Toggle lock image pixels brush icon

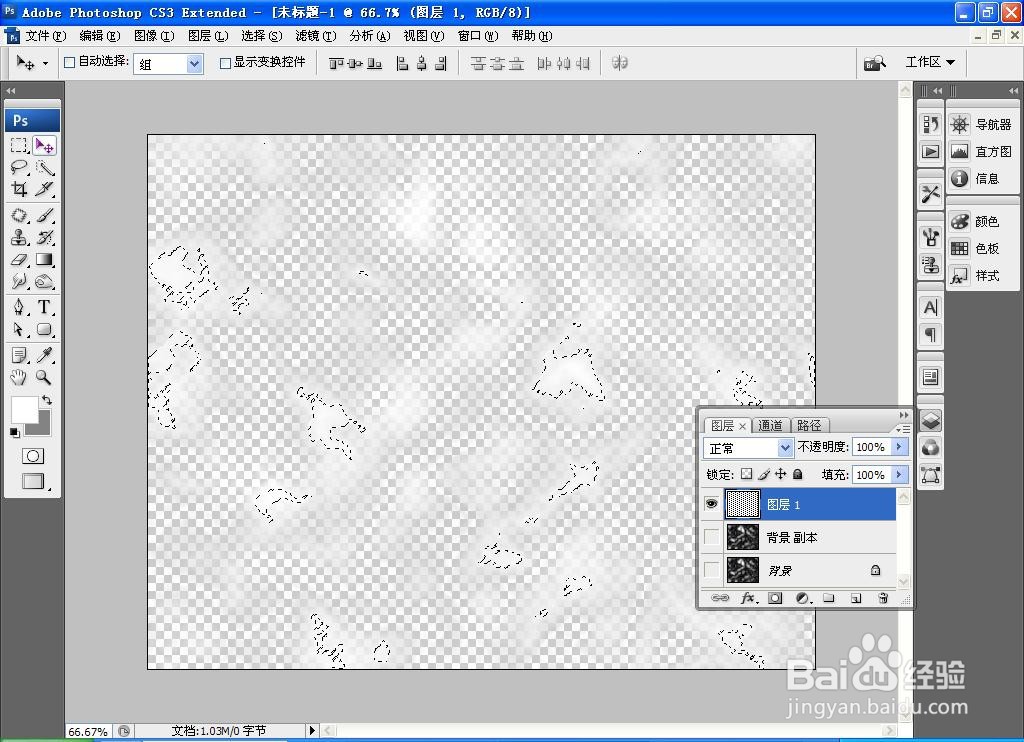(764, 474)
